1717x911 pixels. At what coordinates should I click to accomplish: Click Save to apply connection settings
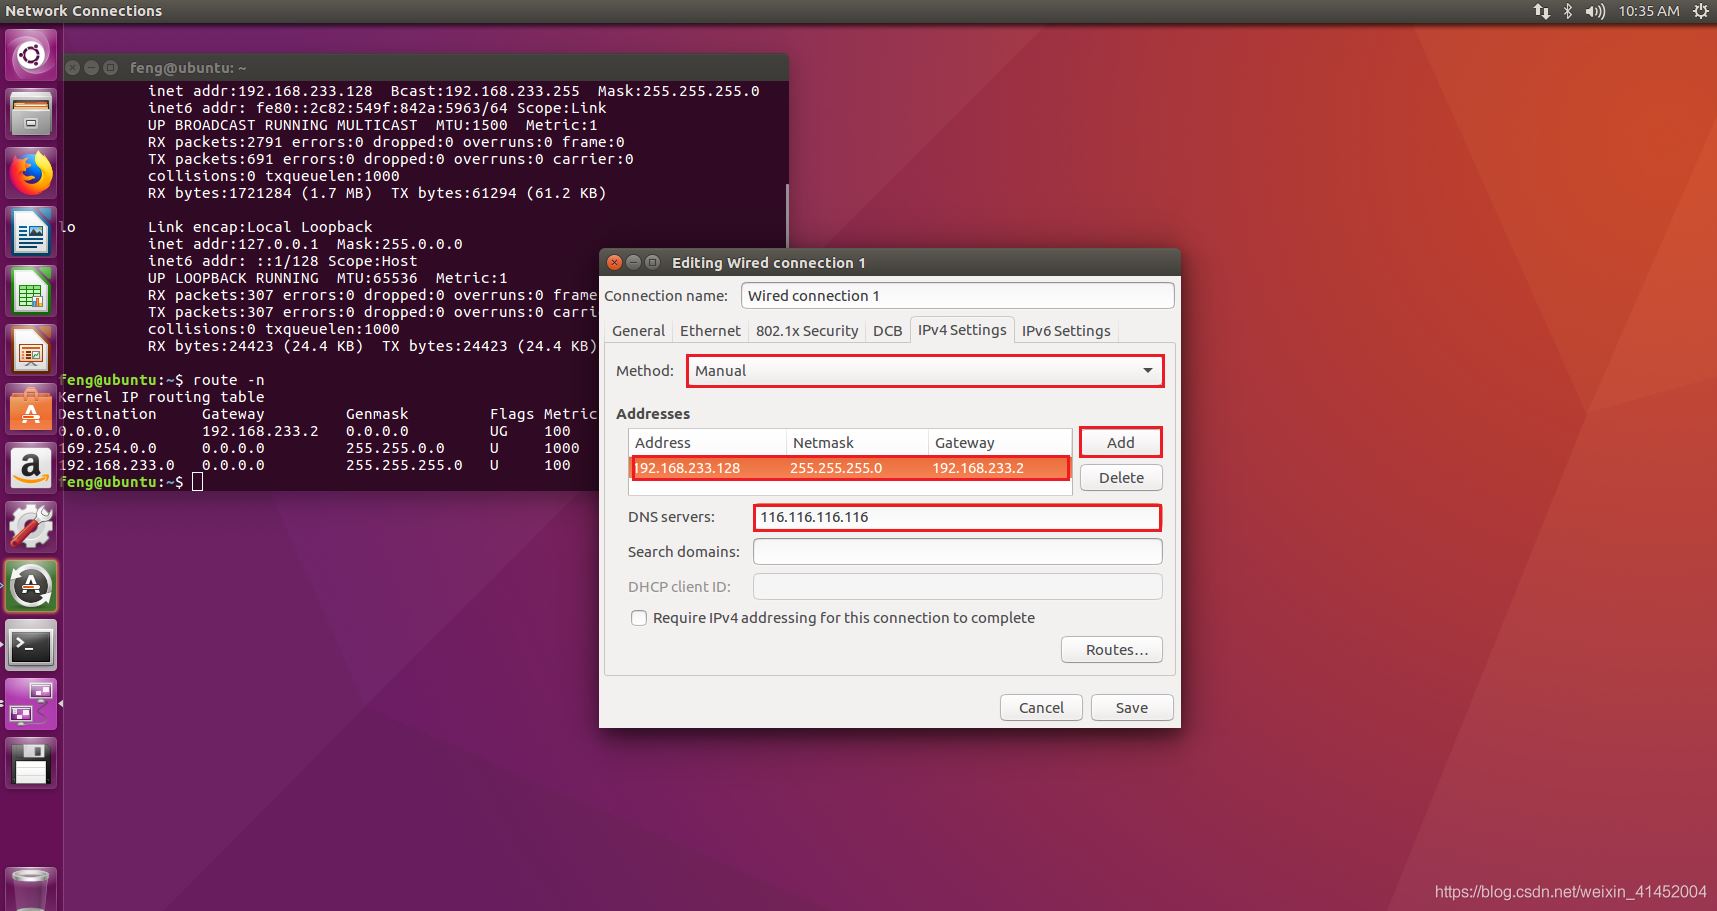click(x=1131, y=708)
